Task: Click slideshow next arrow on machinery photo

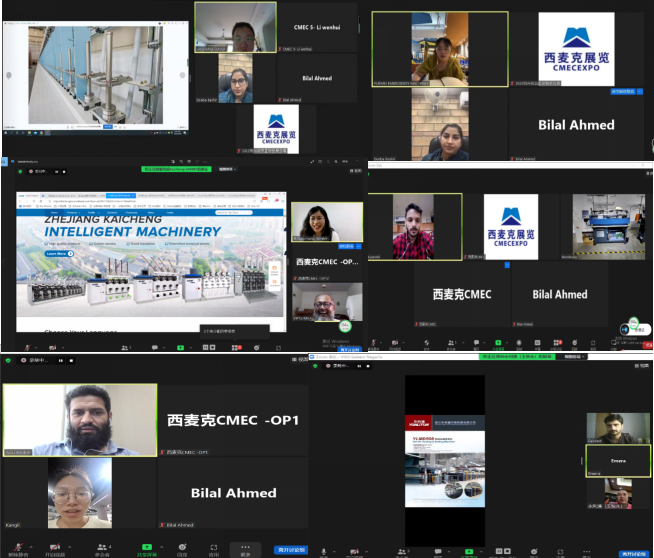Action: [x=182, y=75]
